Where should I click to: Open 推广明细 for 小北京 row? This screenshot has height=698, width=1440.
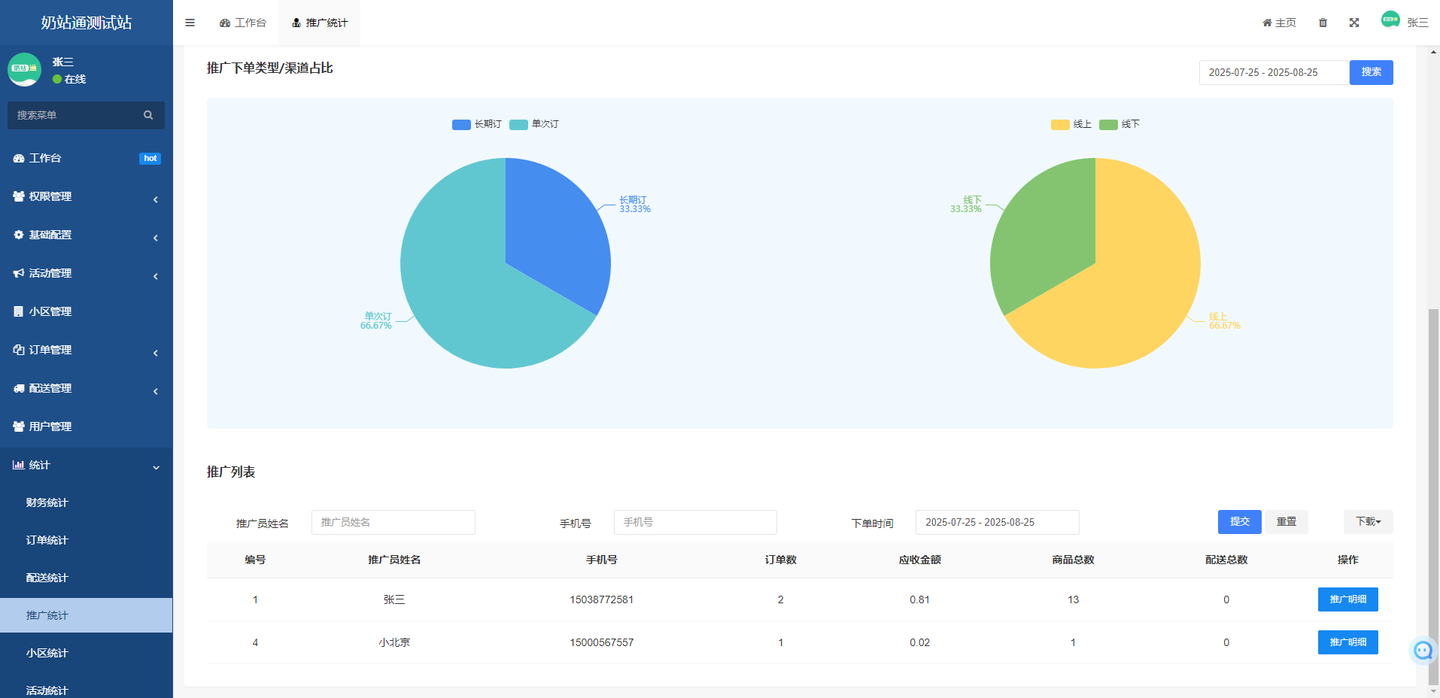click(x=1348, y=642)
